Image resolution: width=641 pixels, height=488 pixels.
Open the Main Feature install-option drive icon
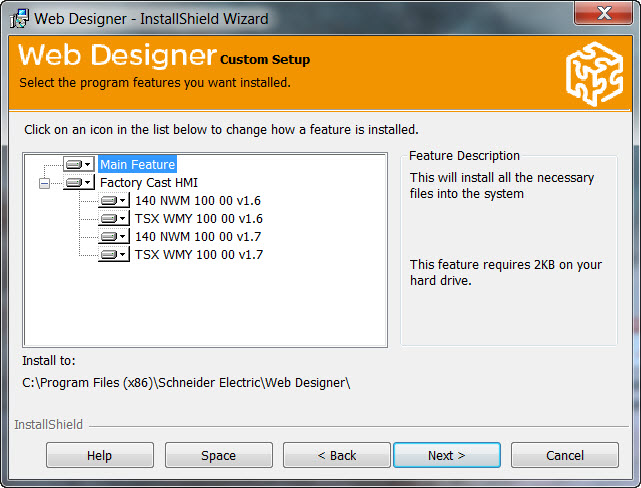(x=79, y=164)
